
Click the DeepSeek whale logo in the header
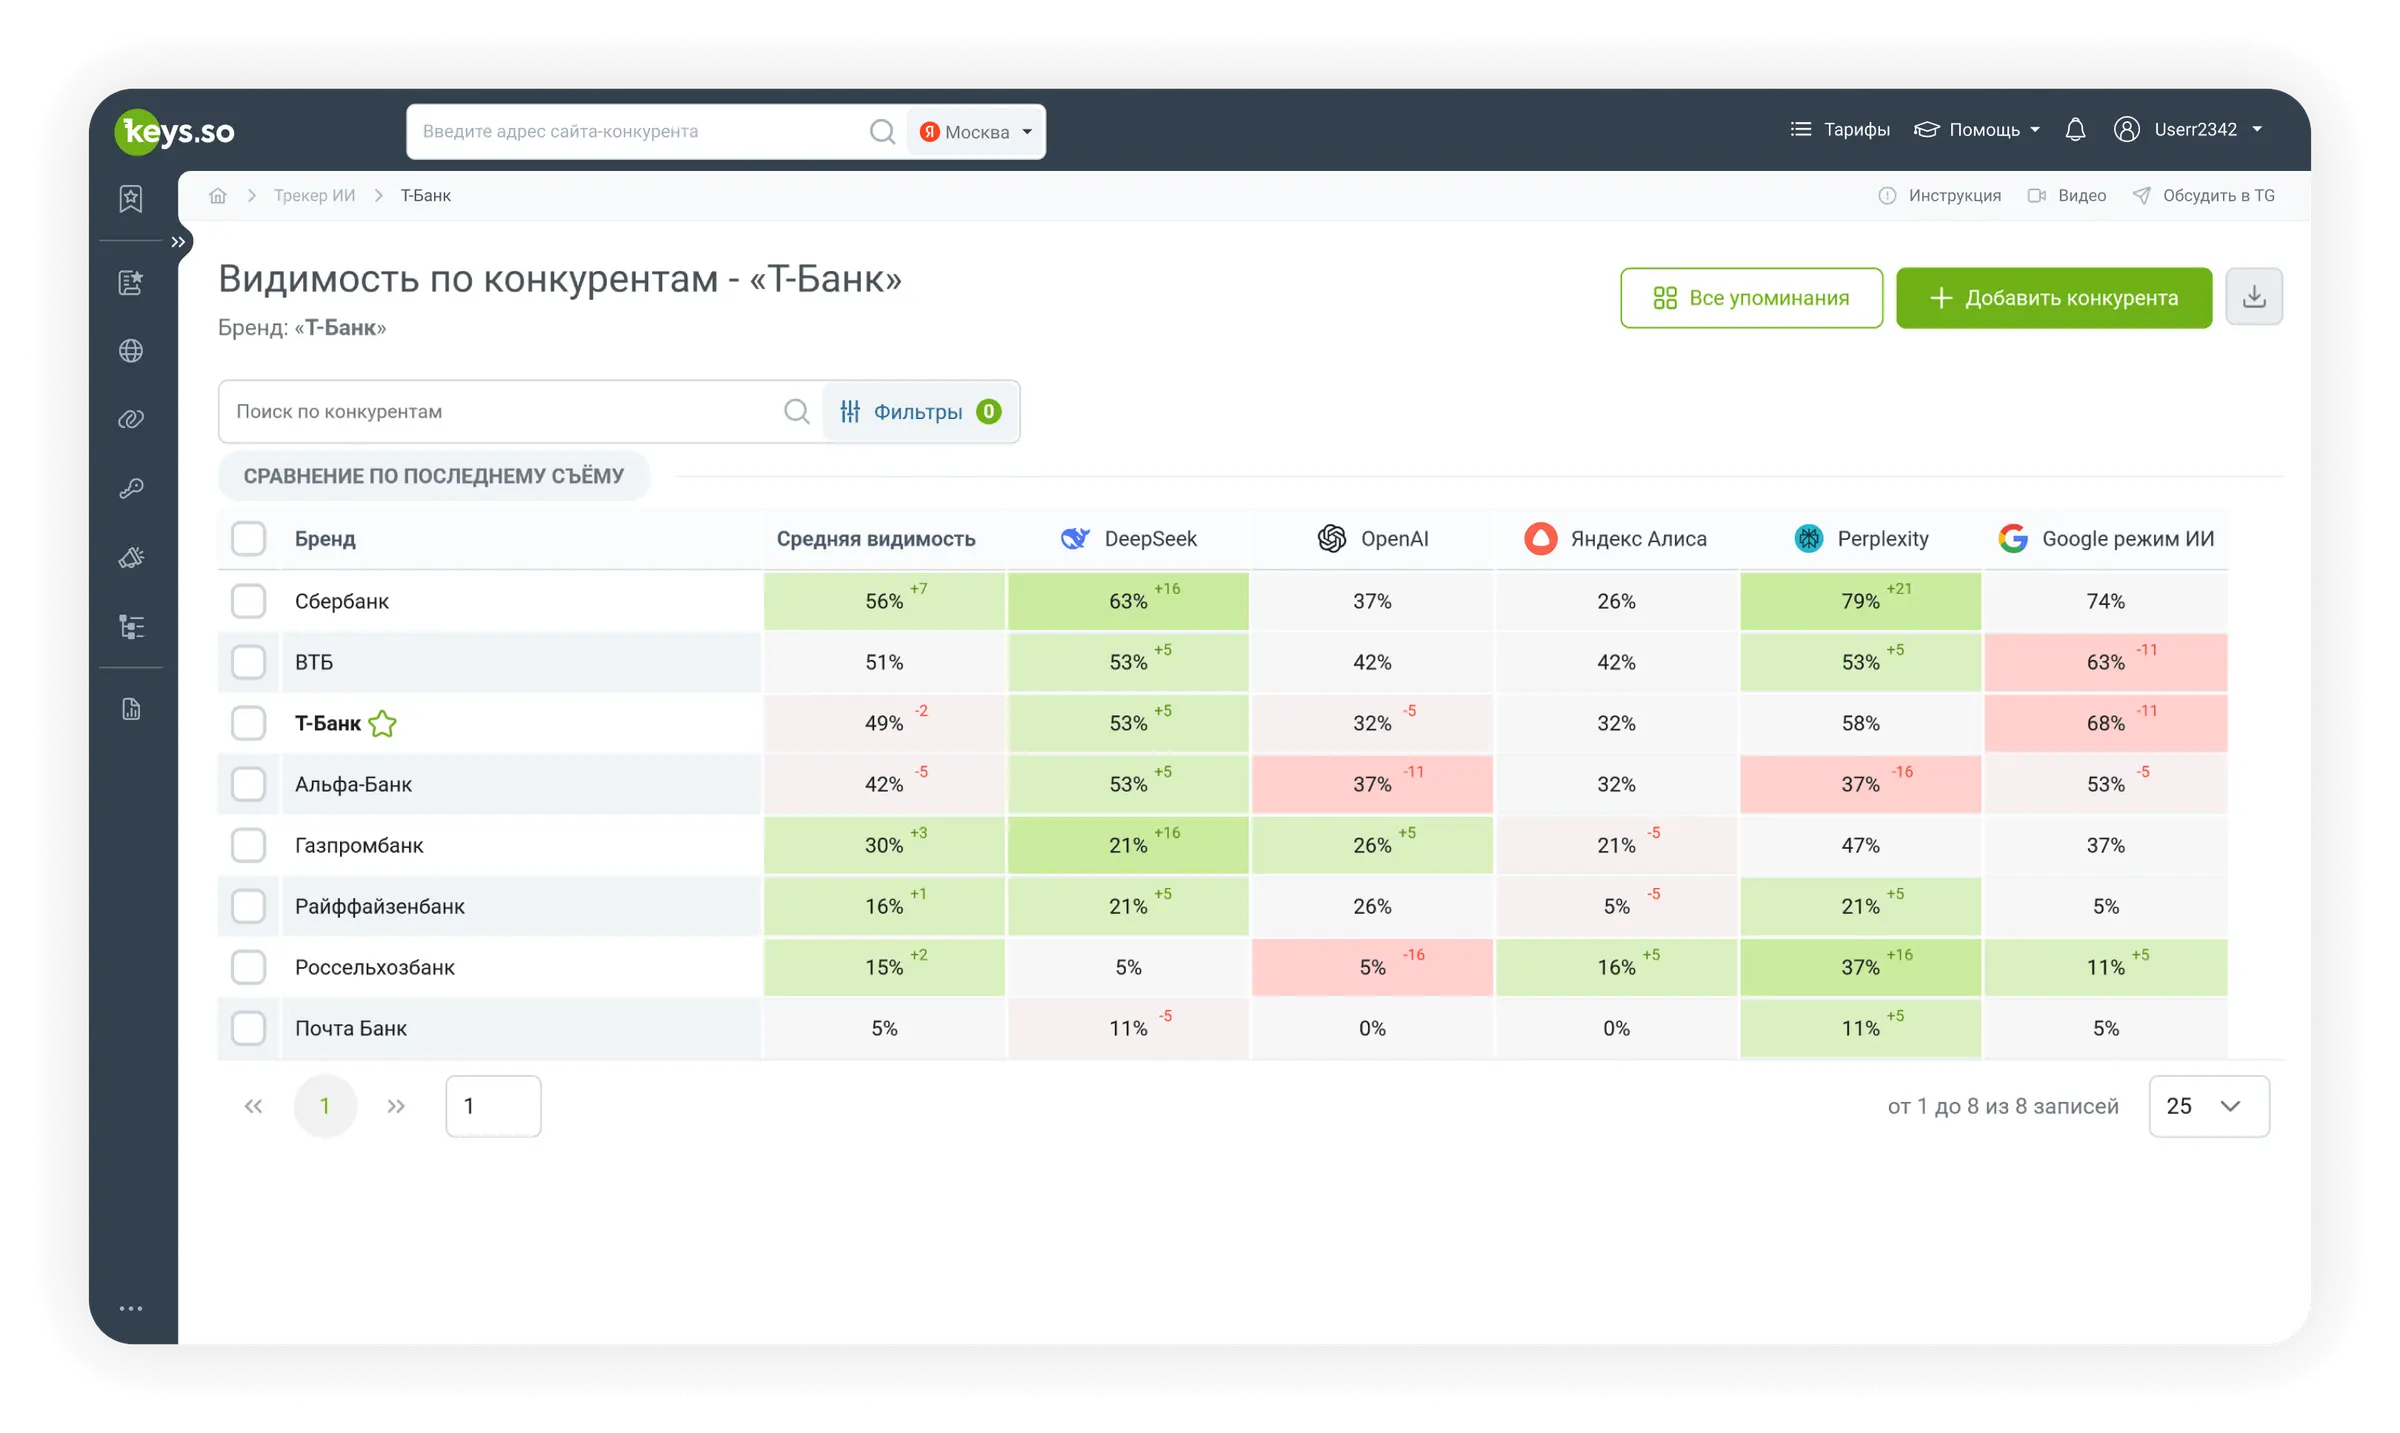(x=1075, y=538)
